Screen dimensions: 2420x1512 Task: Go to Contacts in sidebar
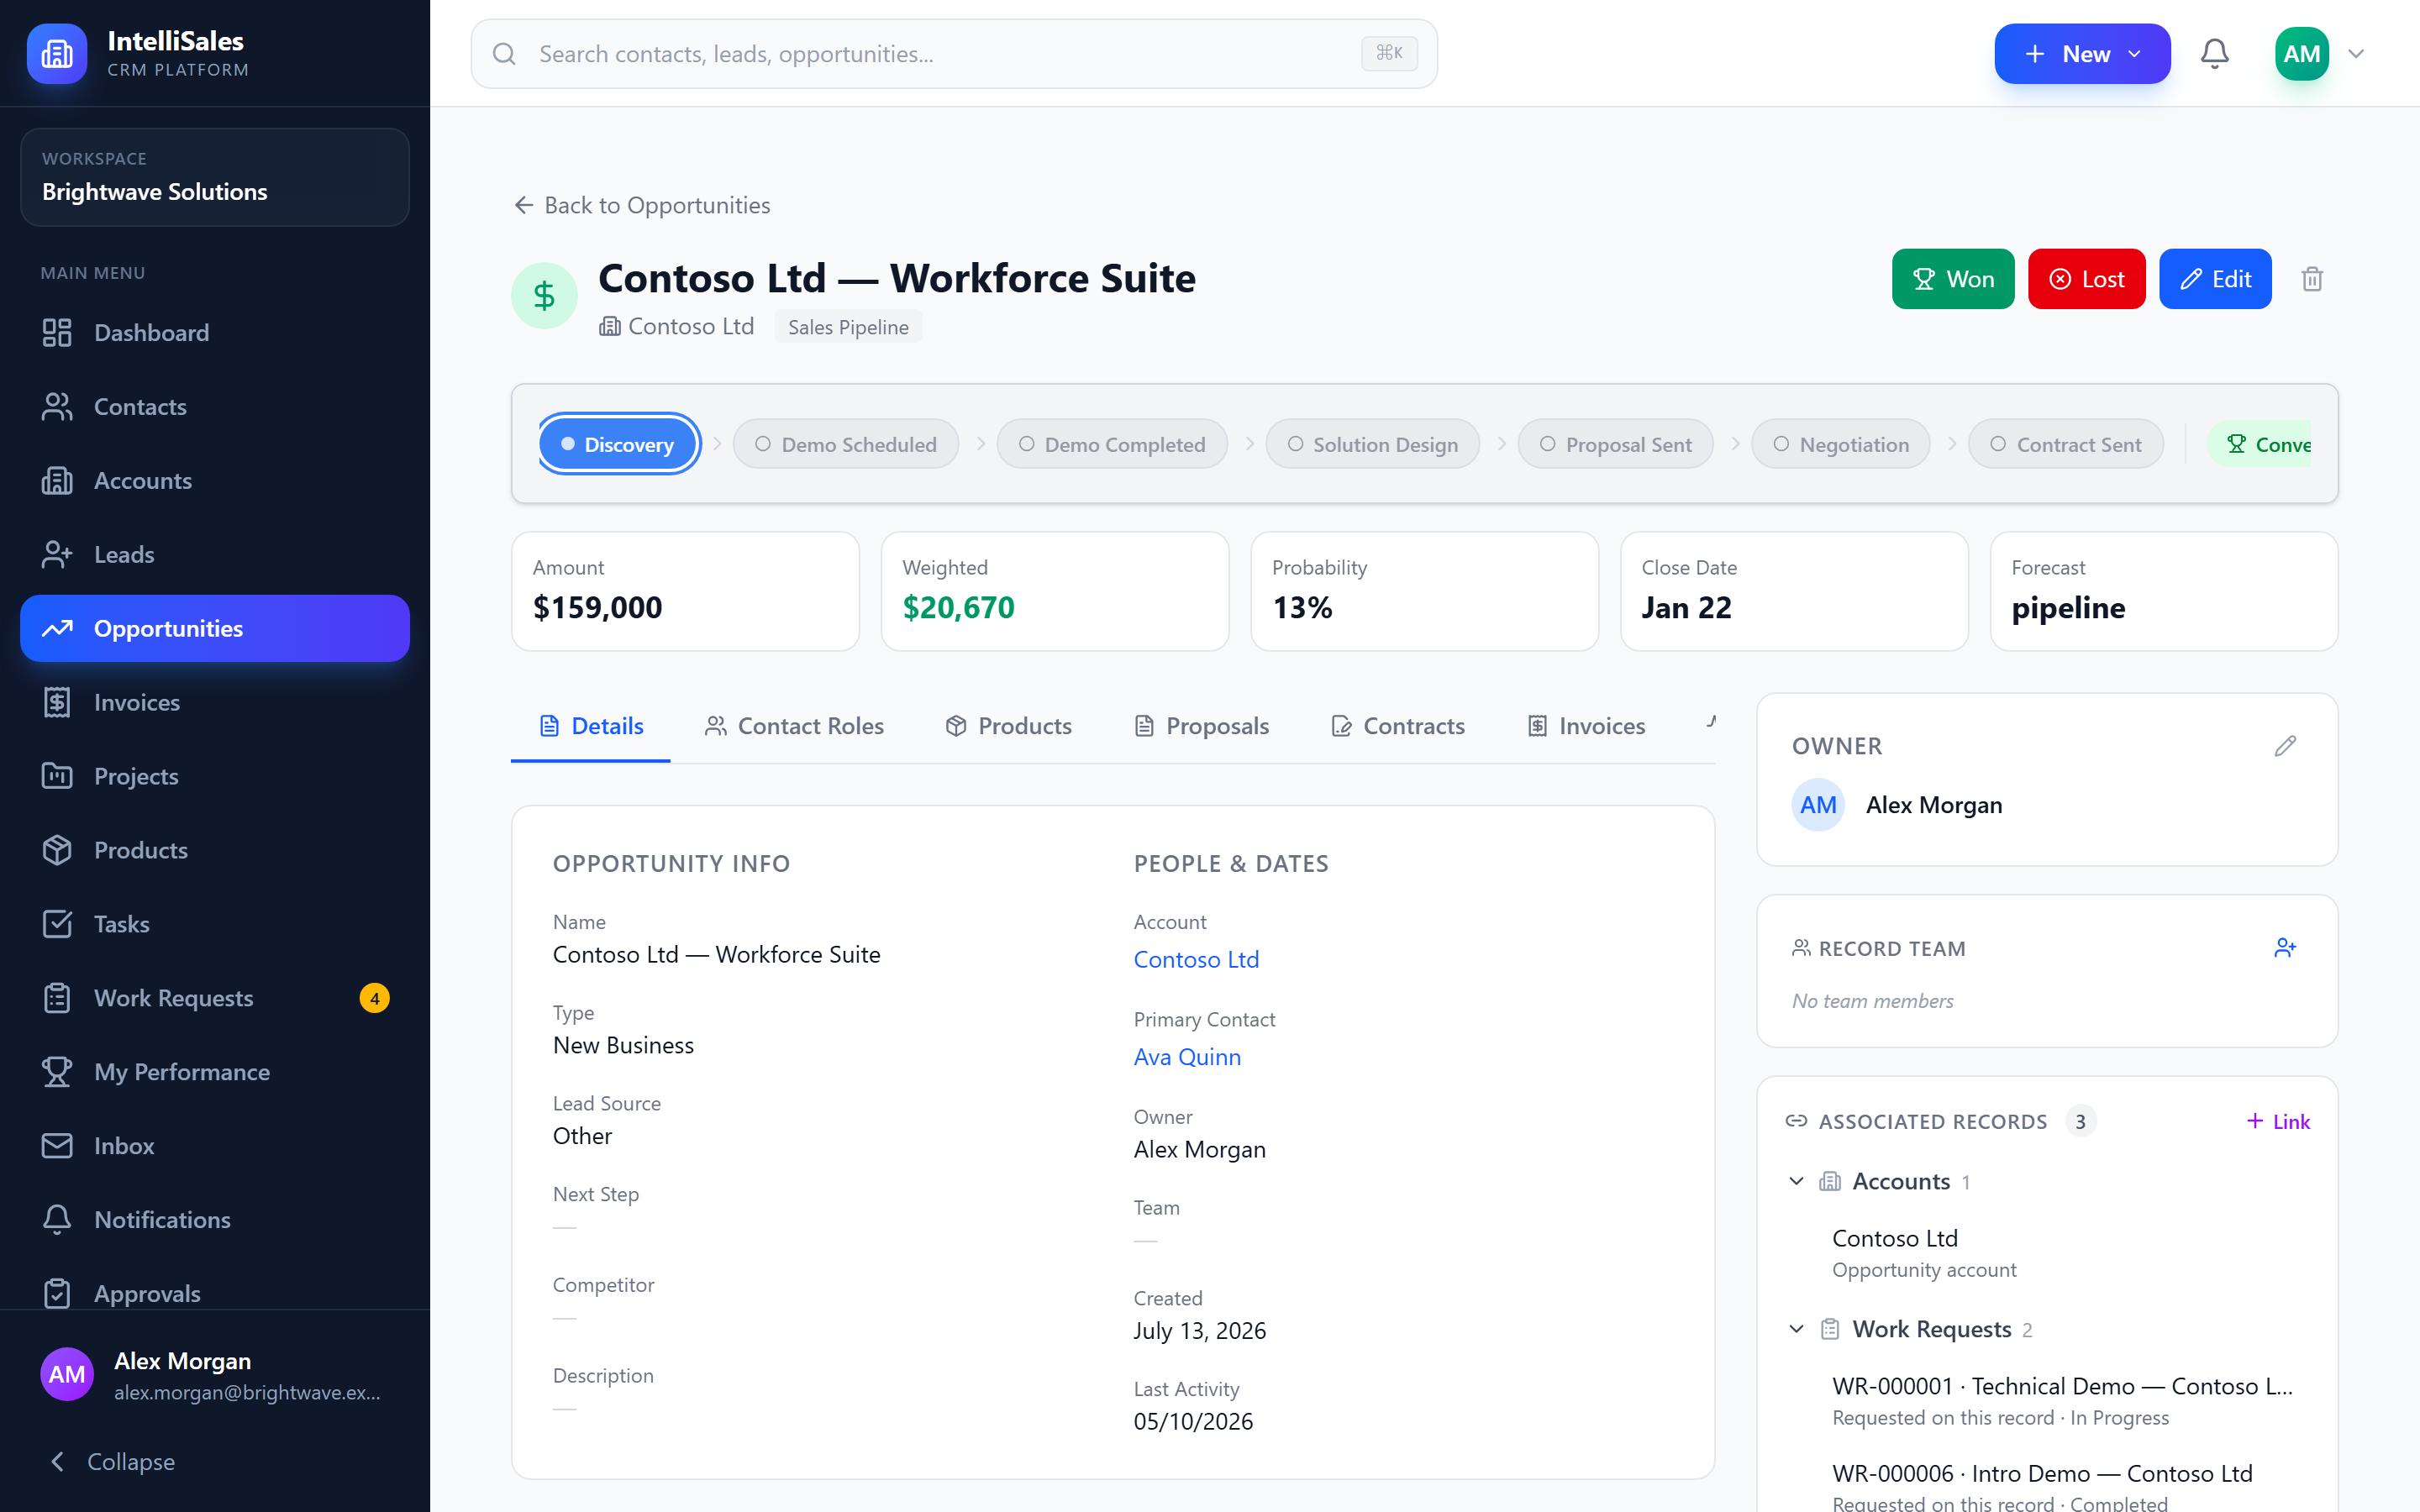(x=215, y=407)
